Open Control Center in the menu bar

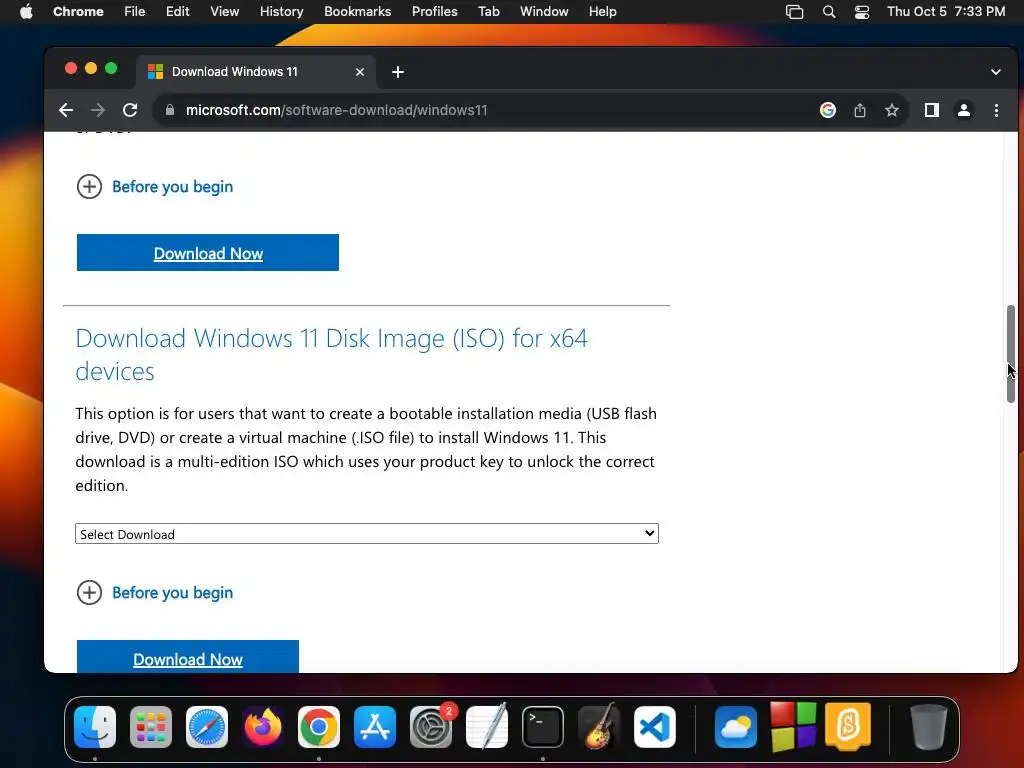pyautogui.click(x=862, y=12)
